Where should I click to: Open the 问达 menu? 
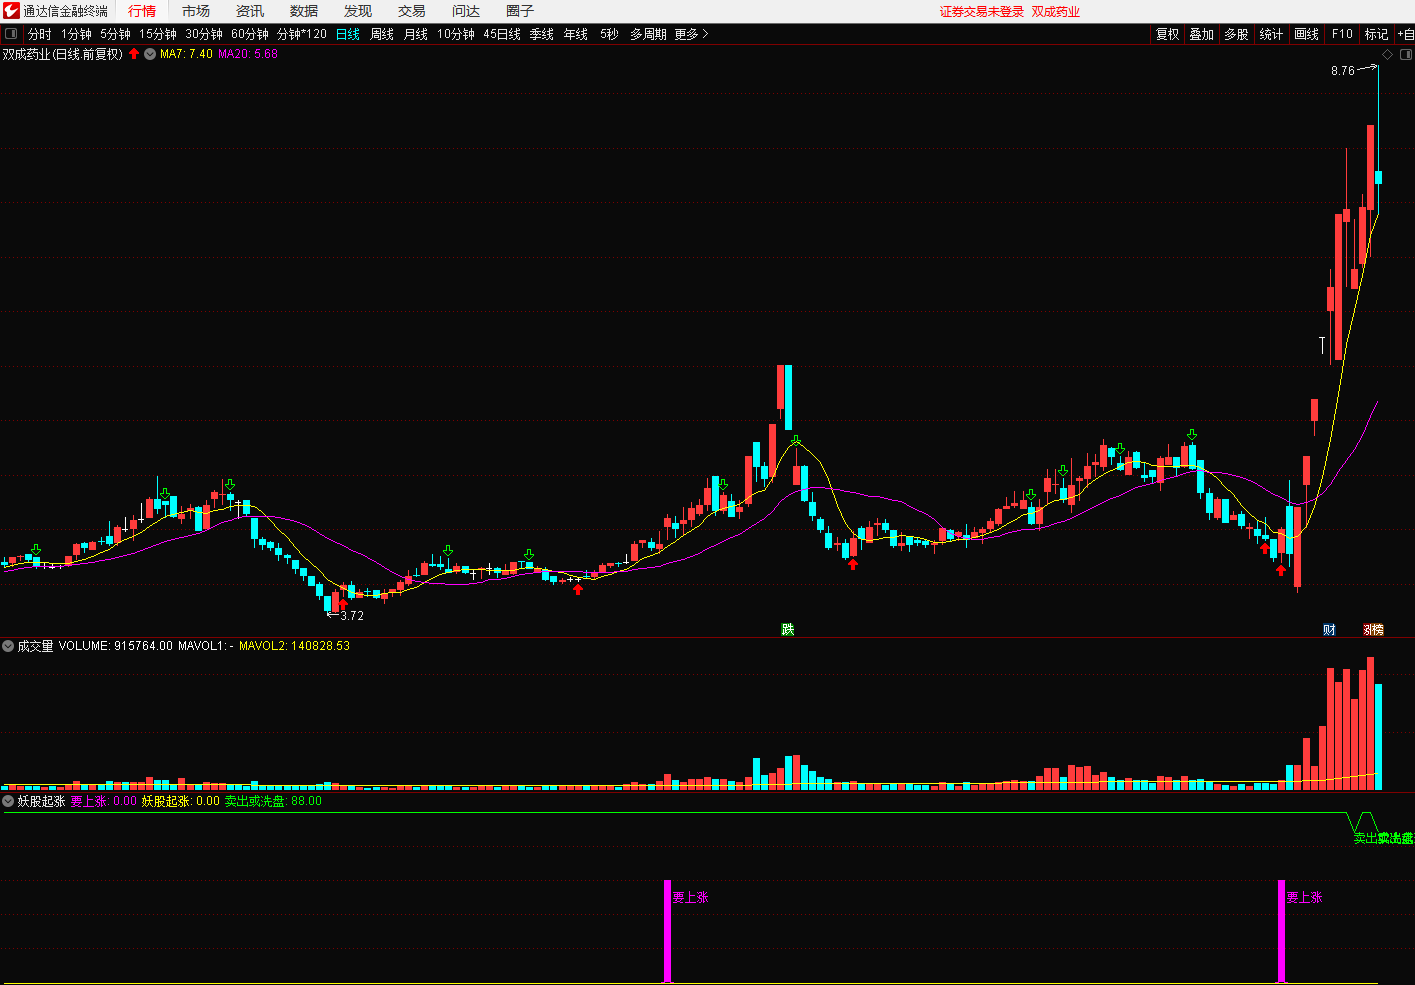[x=466, y=11]
